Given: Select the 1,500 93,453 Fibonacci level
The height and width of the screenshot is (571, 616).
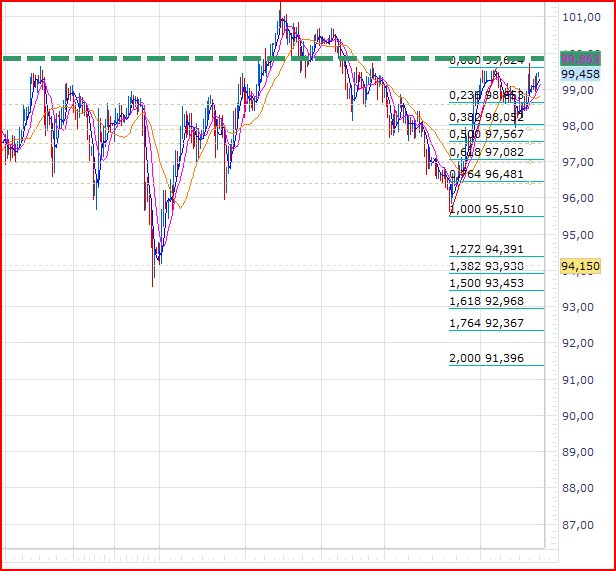Looking at the screenshot, I should 486,283.
